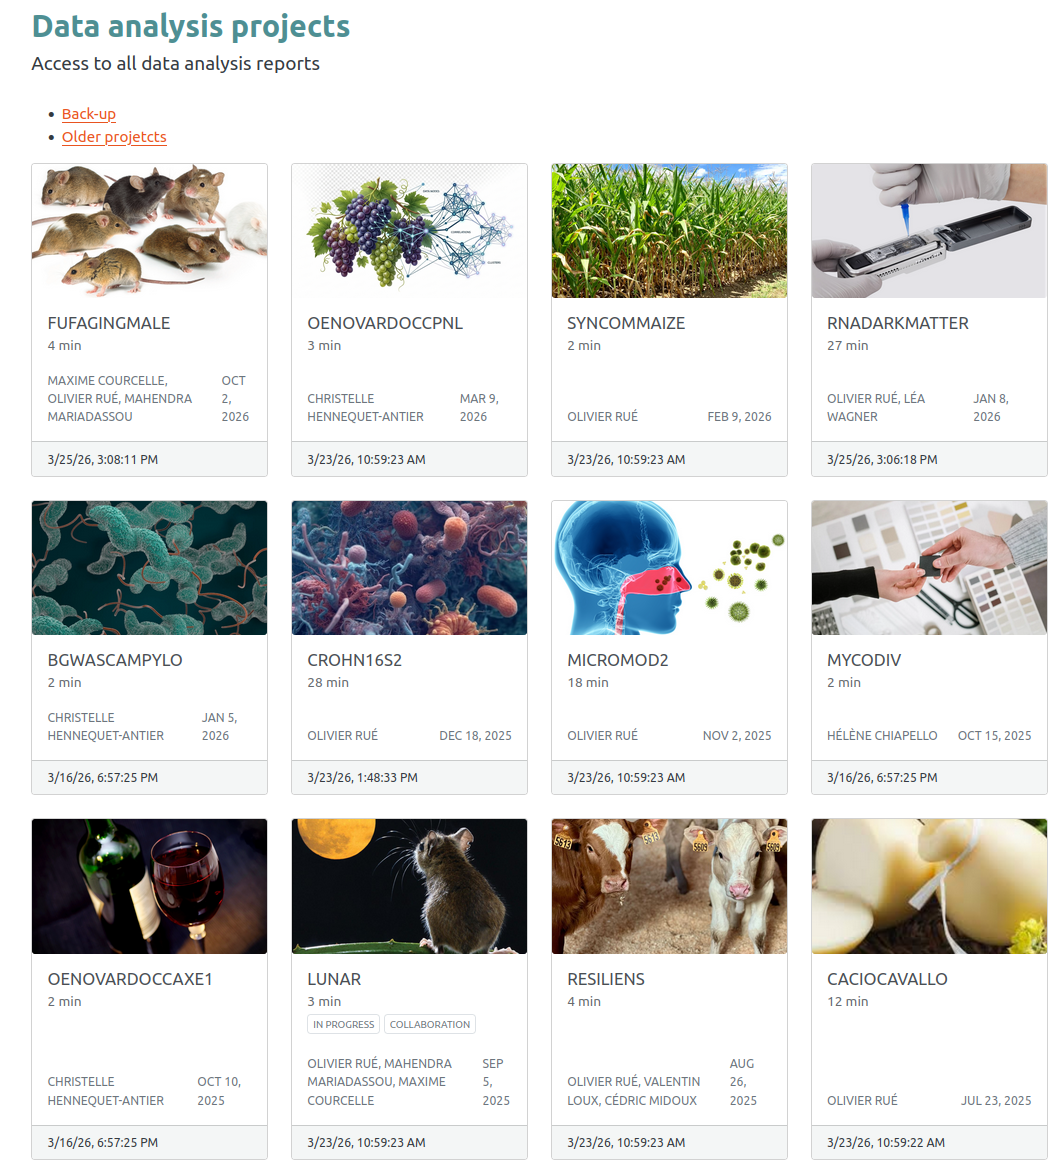Open the OENOVARDOCCPNL project title
This screenshot has width=1063, height=1168.
[385, 323]
